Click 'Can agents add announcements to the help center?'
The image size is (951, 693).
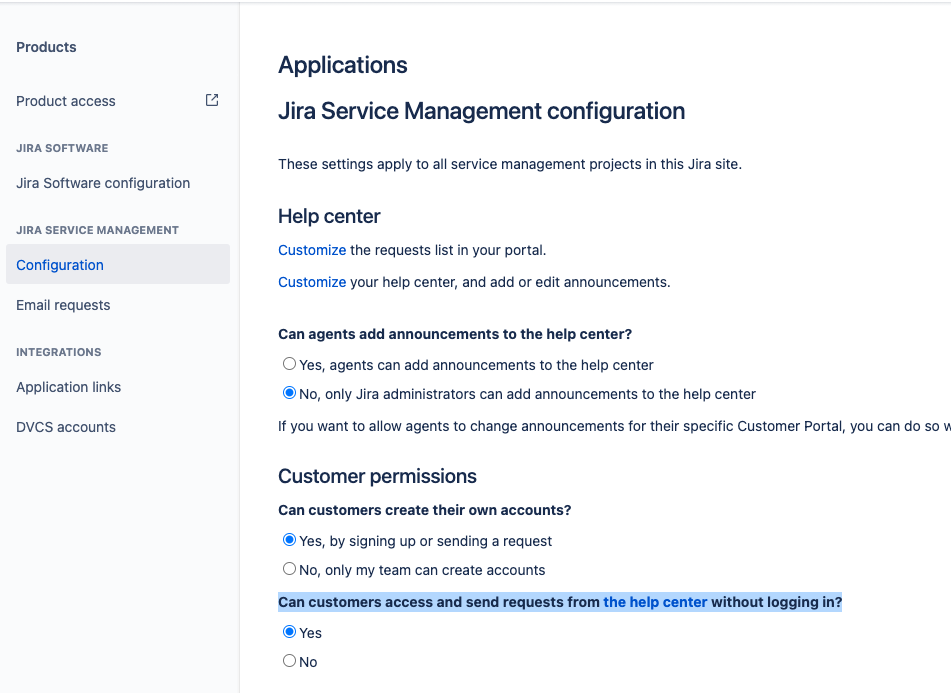coord(455,334)
